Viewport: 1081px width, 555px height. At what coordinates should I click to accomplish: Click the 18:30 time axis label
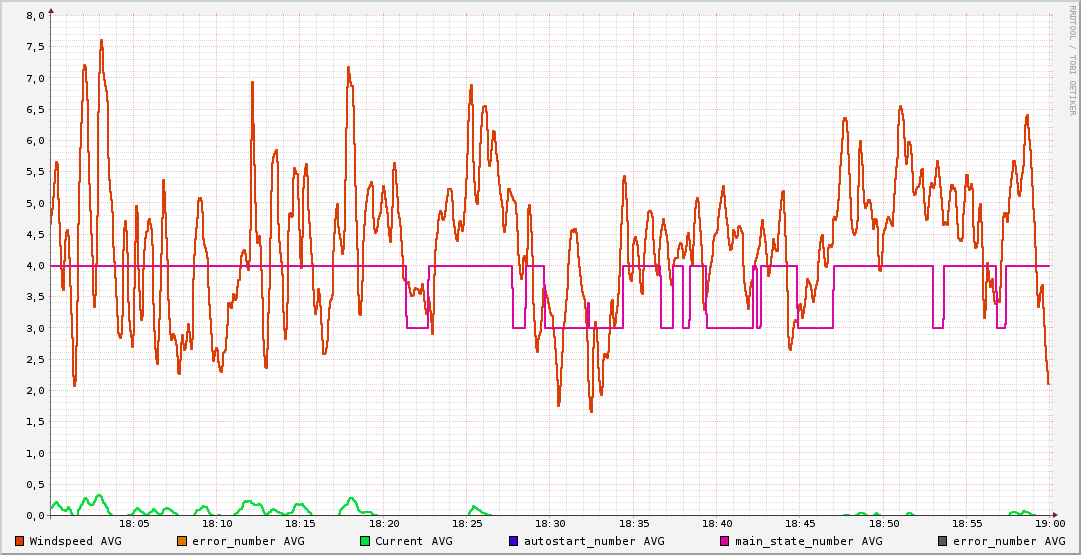[x=550, y=523]
